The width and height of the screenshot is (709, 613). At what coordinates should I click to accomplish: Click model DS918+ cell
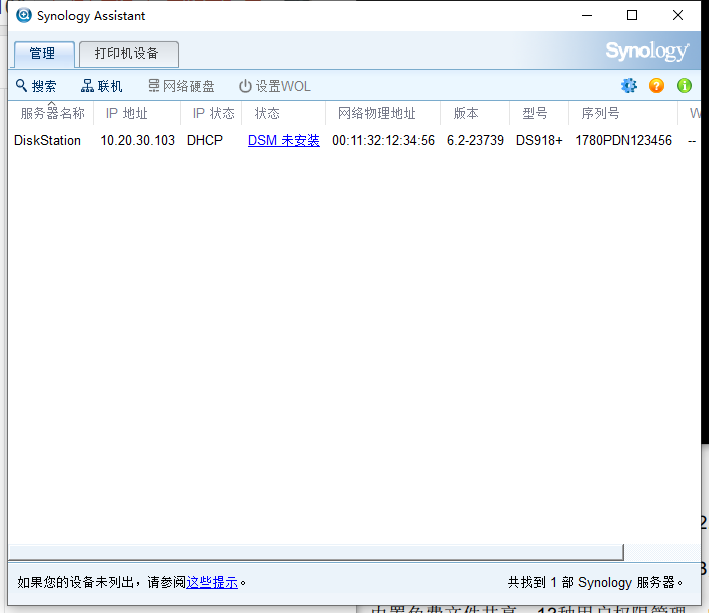point(539,141)
